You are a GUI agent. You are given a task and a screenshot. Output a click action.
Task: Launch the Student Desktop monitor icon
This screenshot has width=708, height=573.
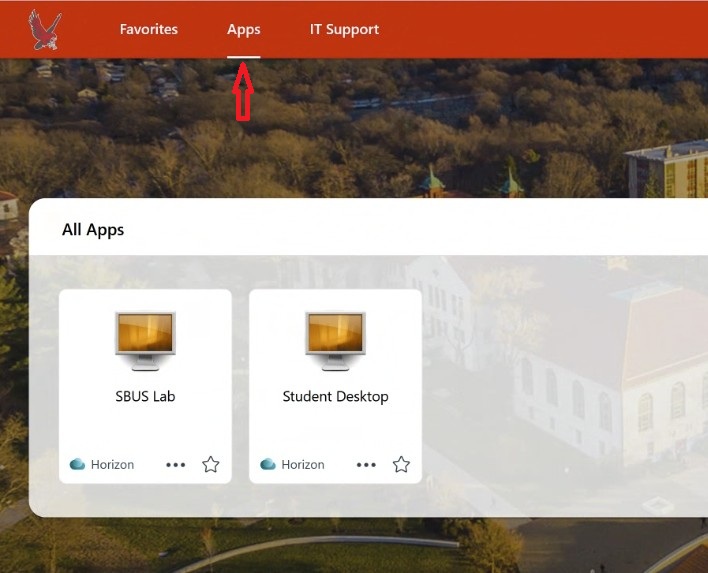335,341
